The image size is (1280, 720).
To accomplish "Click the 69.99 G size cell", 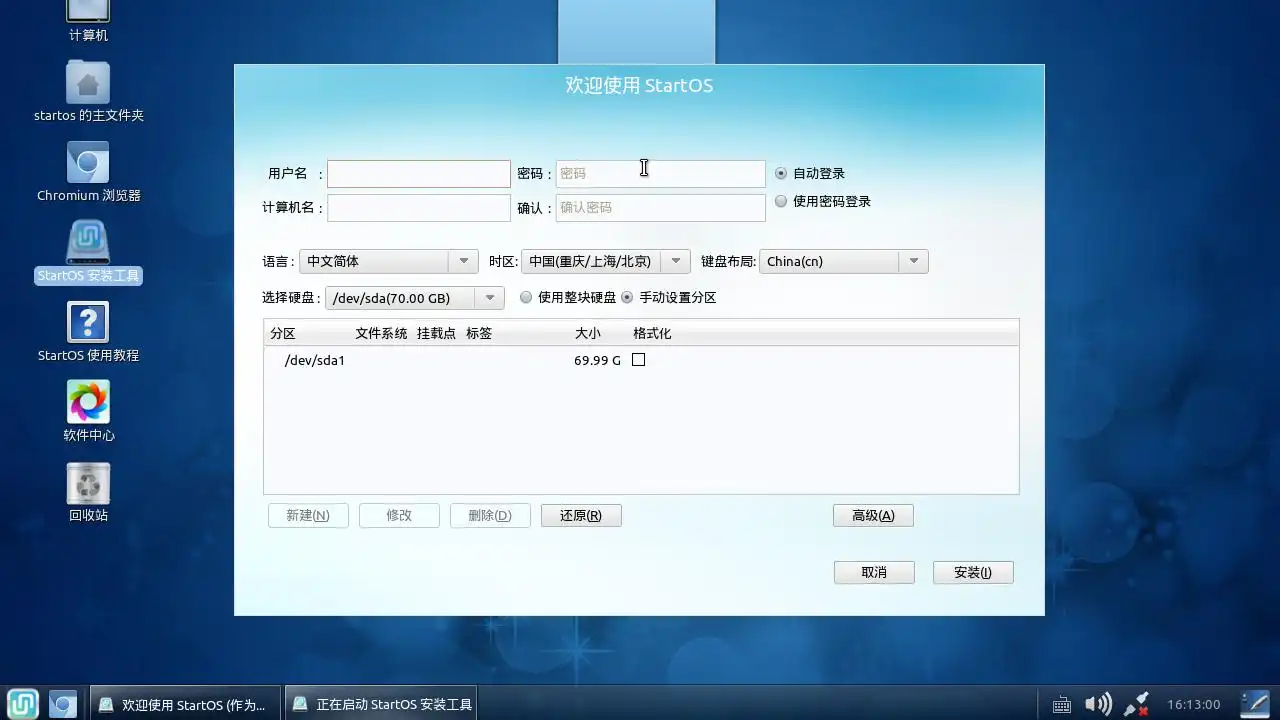I will 597,360.
